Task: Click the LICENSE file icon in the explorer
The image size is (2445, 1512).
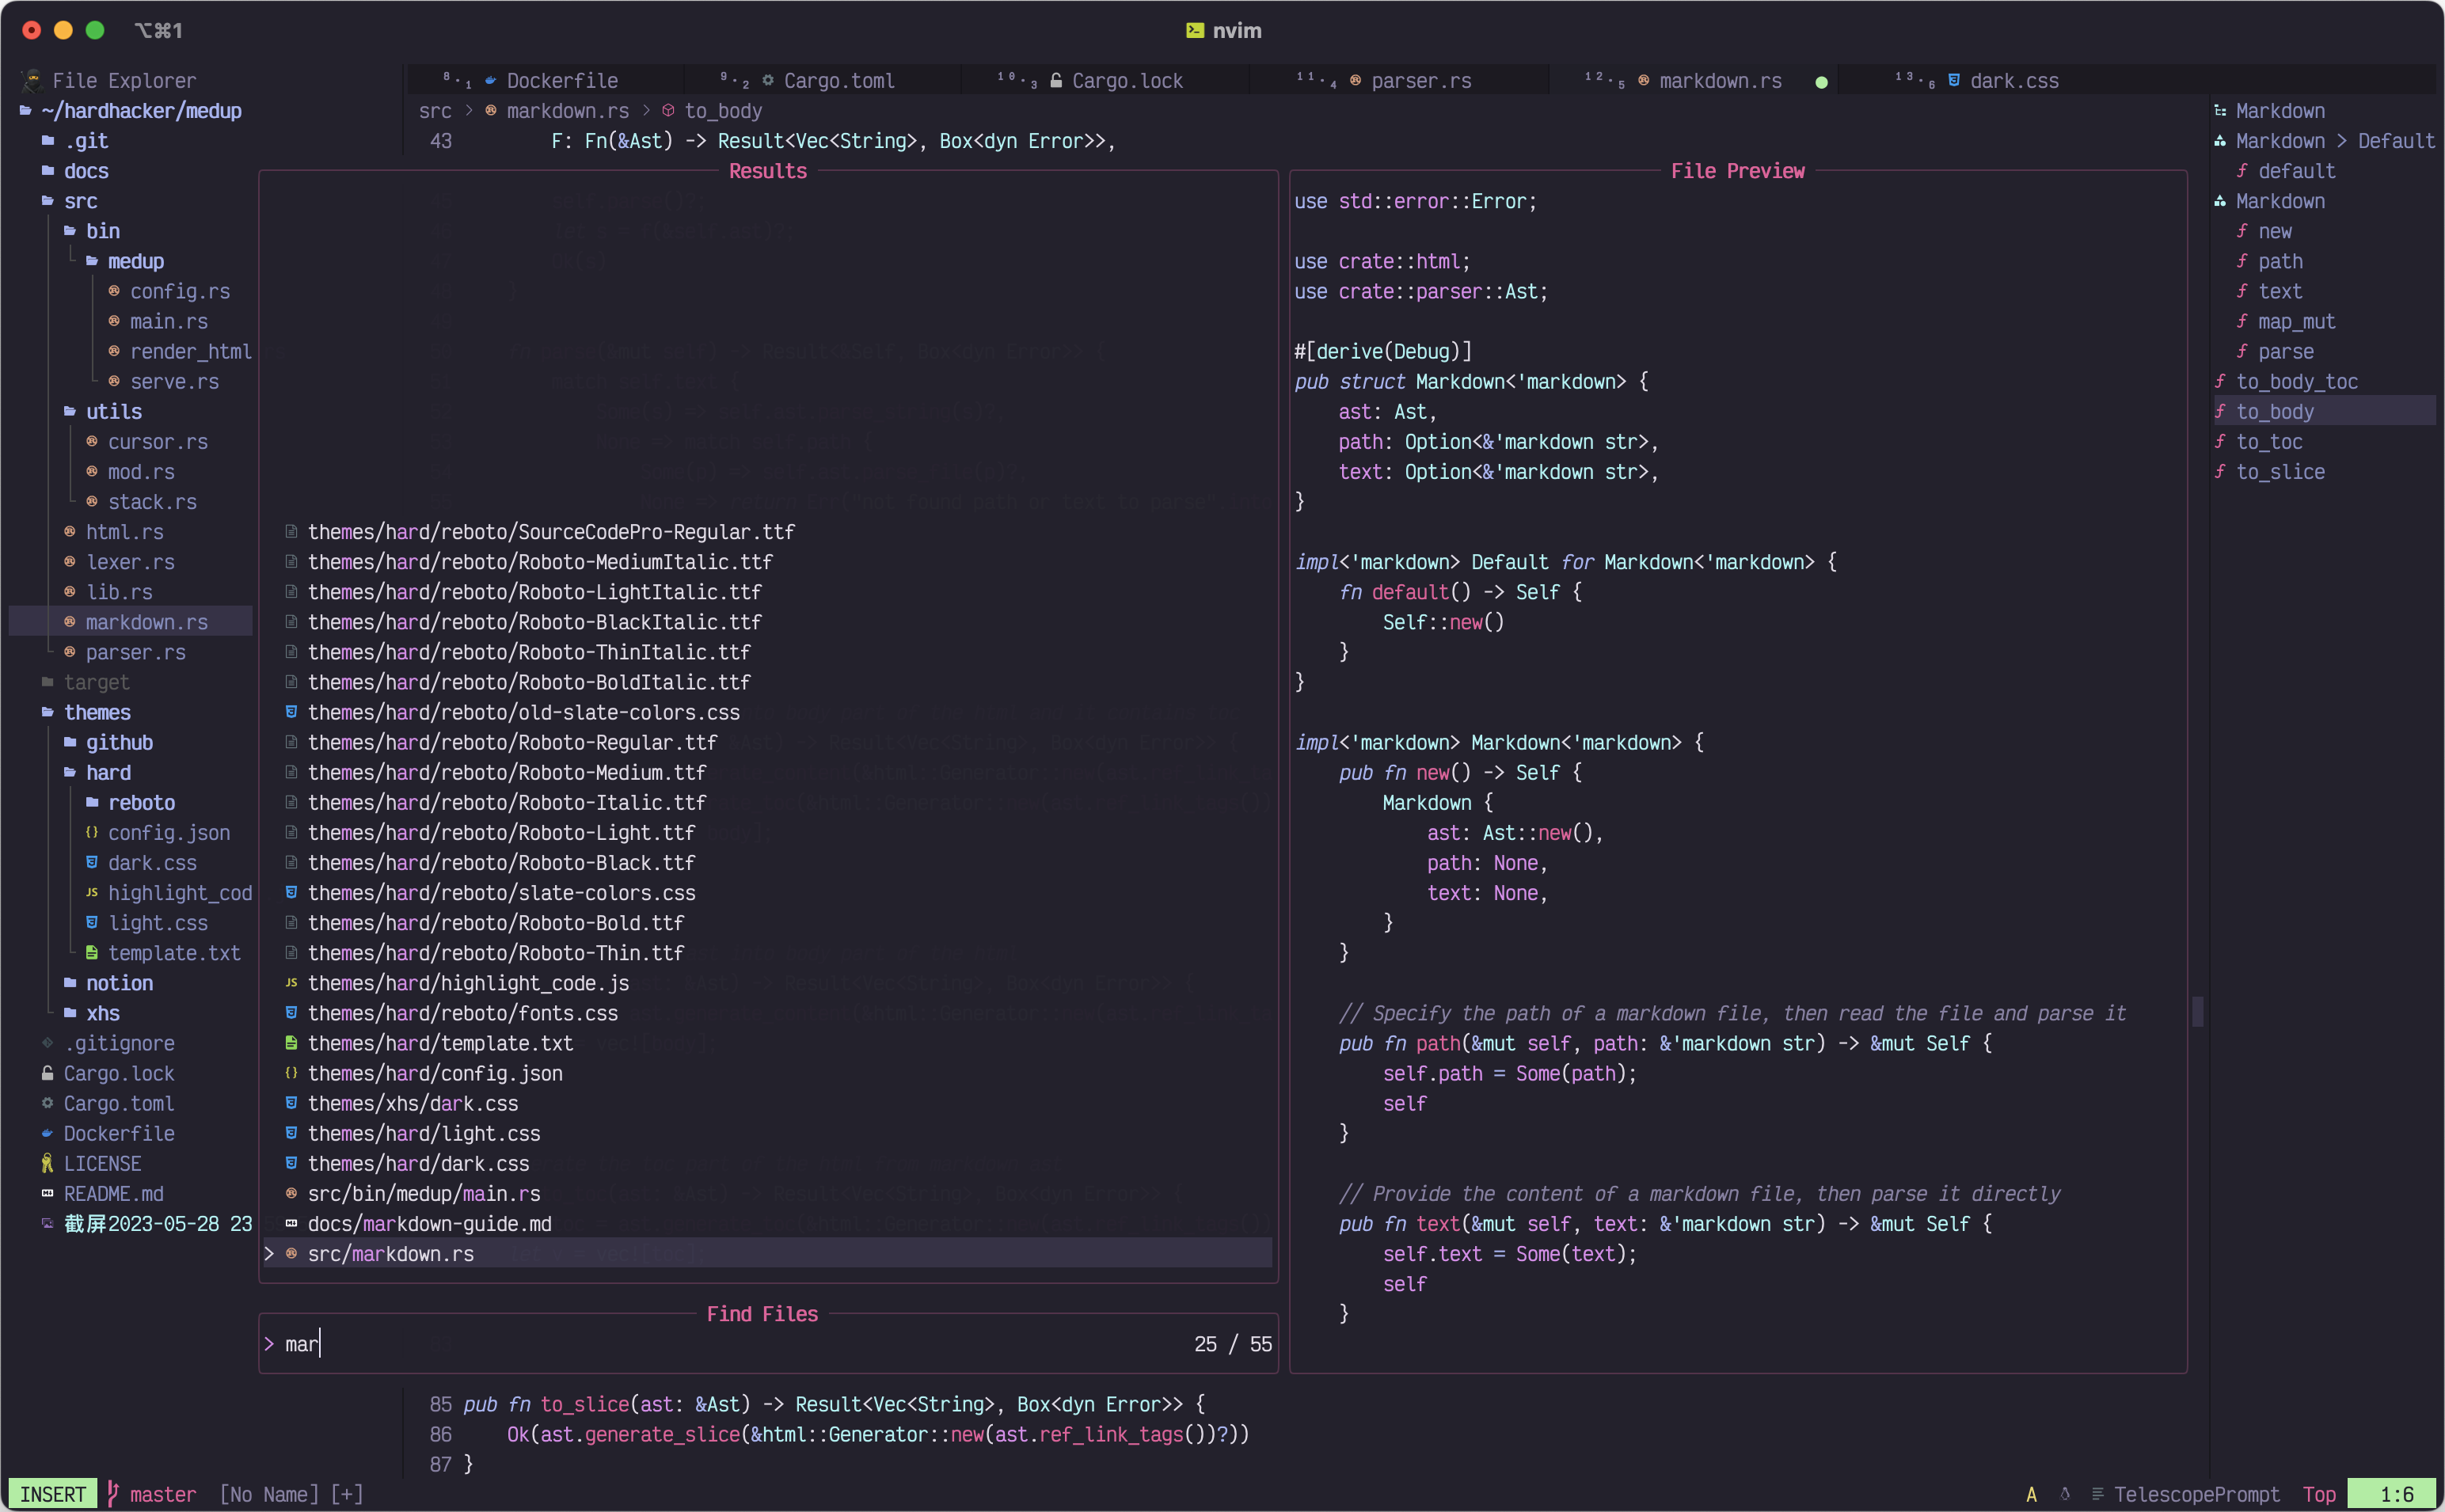Action: coord(47,1163)
